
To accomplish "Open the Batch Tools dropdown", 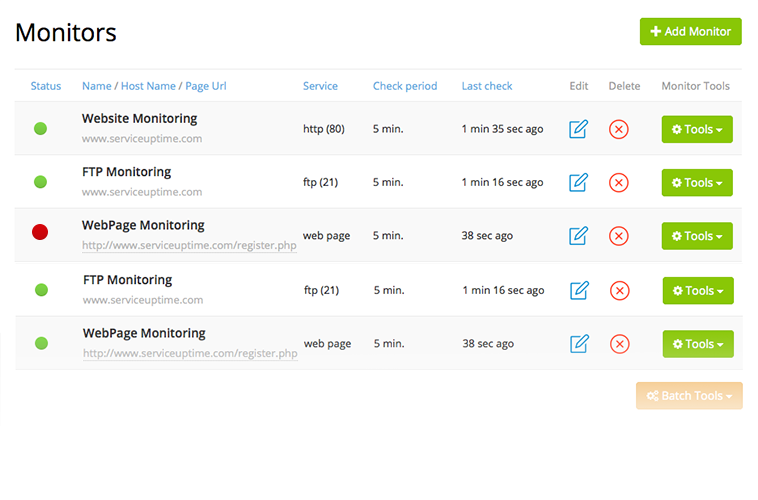I will pyautogui.click(x=689, y=396).
